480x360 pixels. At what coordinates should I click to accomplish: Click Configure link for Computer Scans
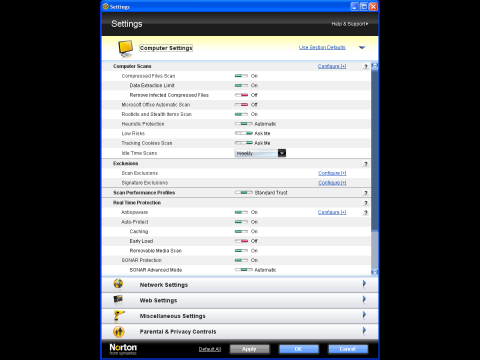(x=332, y=66)
